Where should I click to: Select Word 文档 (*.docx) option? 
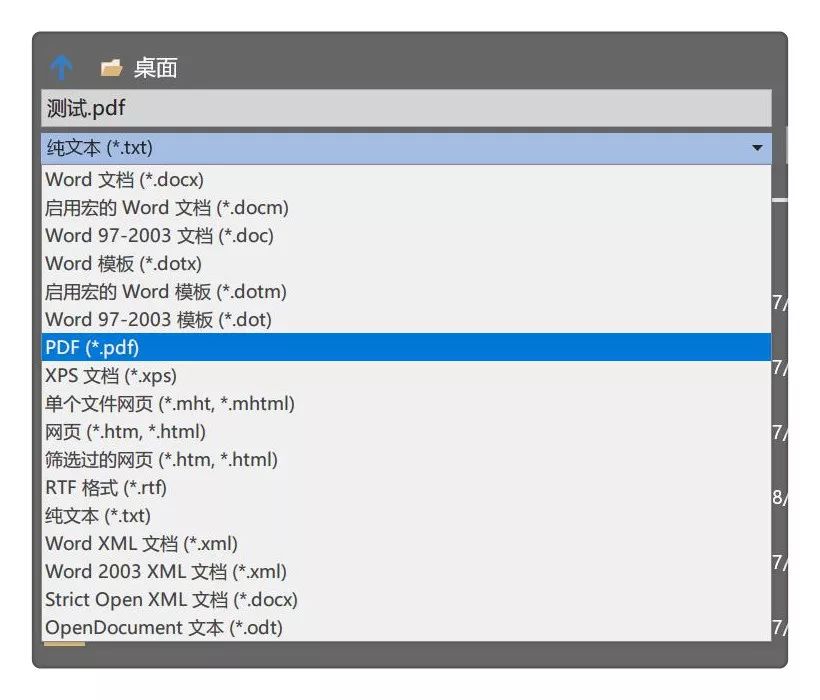tap(406, 180)
